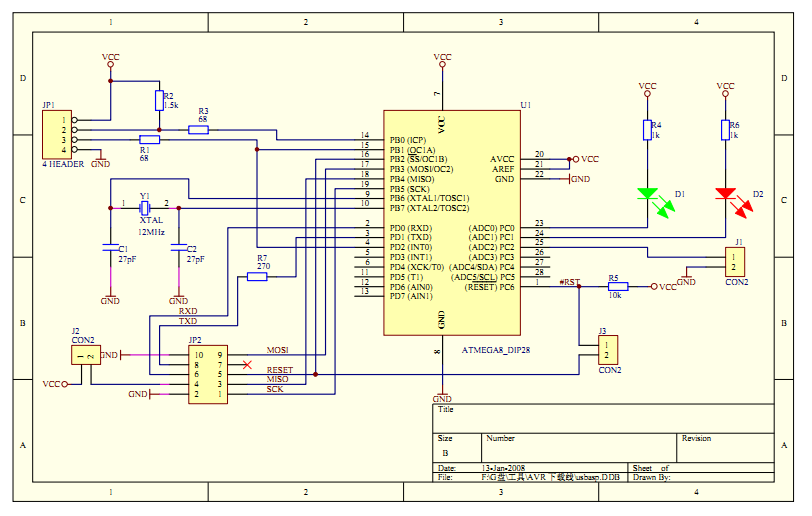Click the VCC power port above U1
812x516 pixels.
coord(442,60)
